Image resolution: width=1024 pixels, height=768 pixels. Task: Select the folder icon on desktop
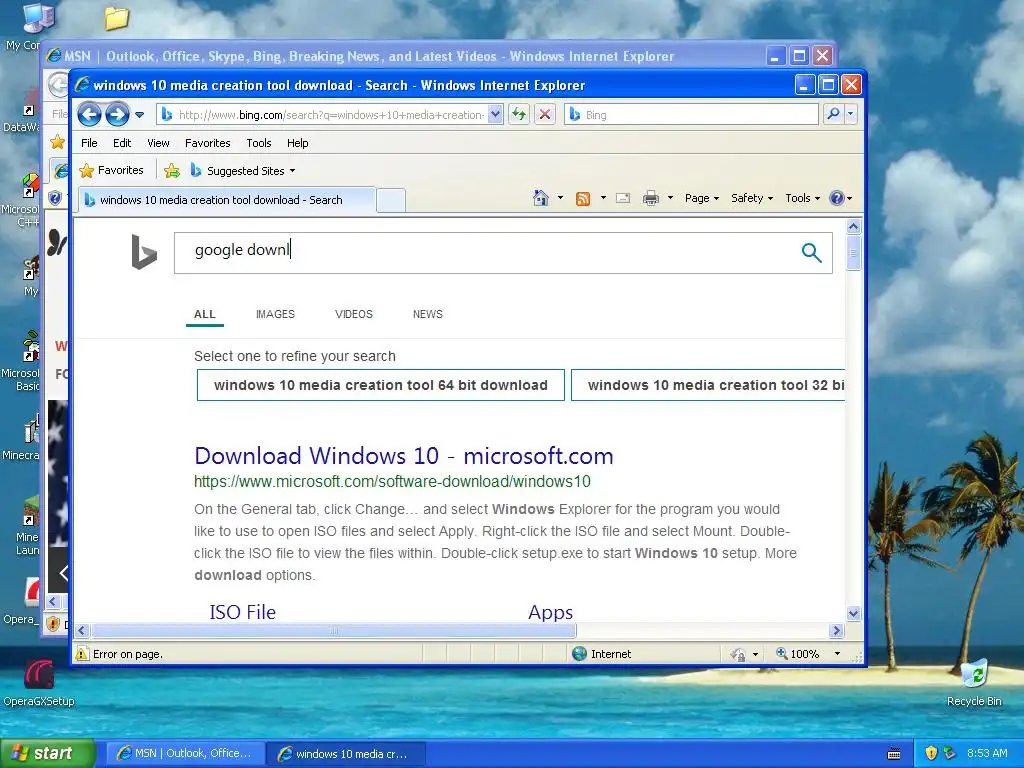[117, 18]
